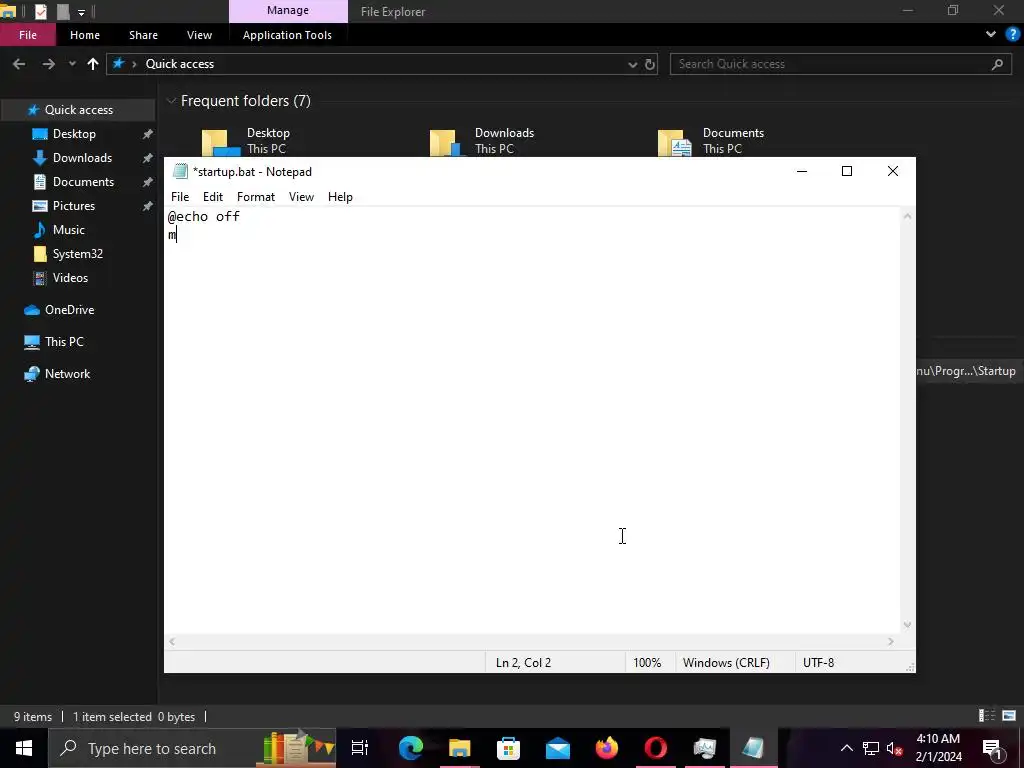Select OneDrive in the navigation pane

pos(69,310)
